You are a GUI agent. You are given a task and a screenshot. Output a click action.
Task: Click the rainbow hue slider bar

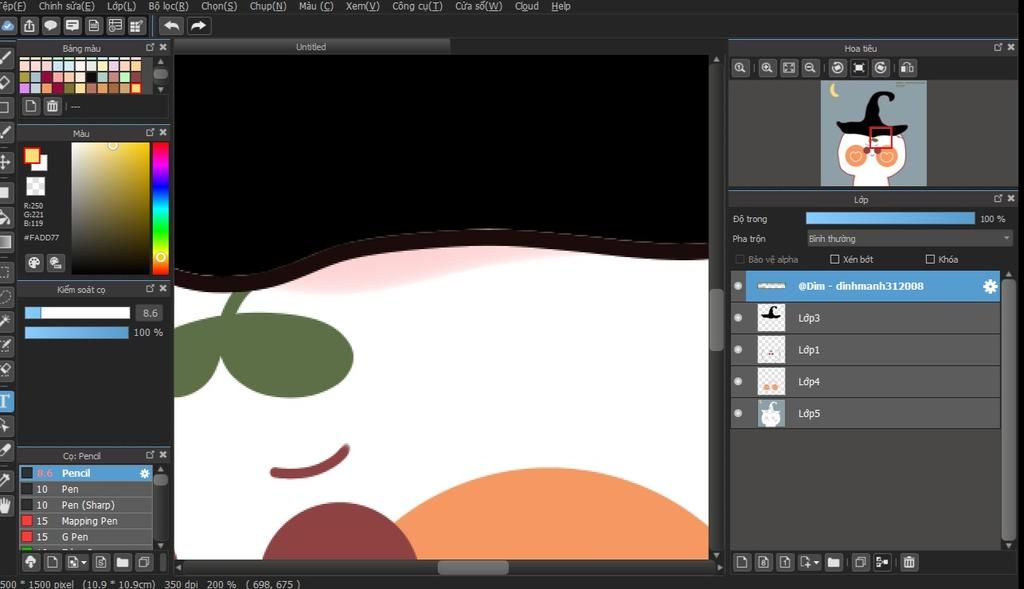(160, 208)
